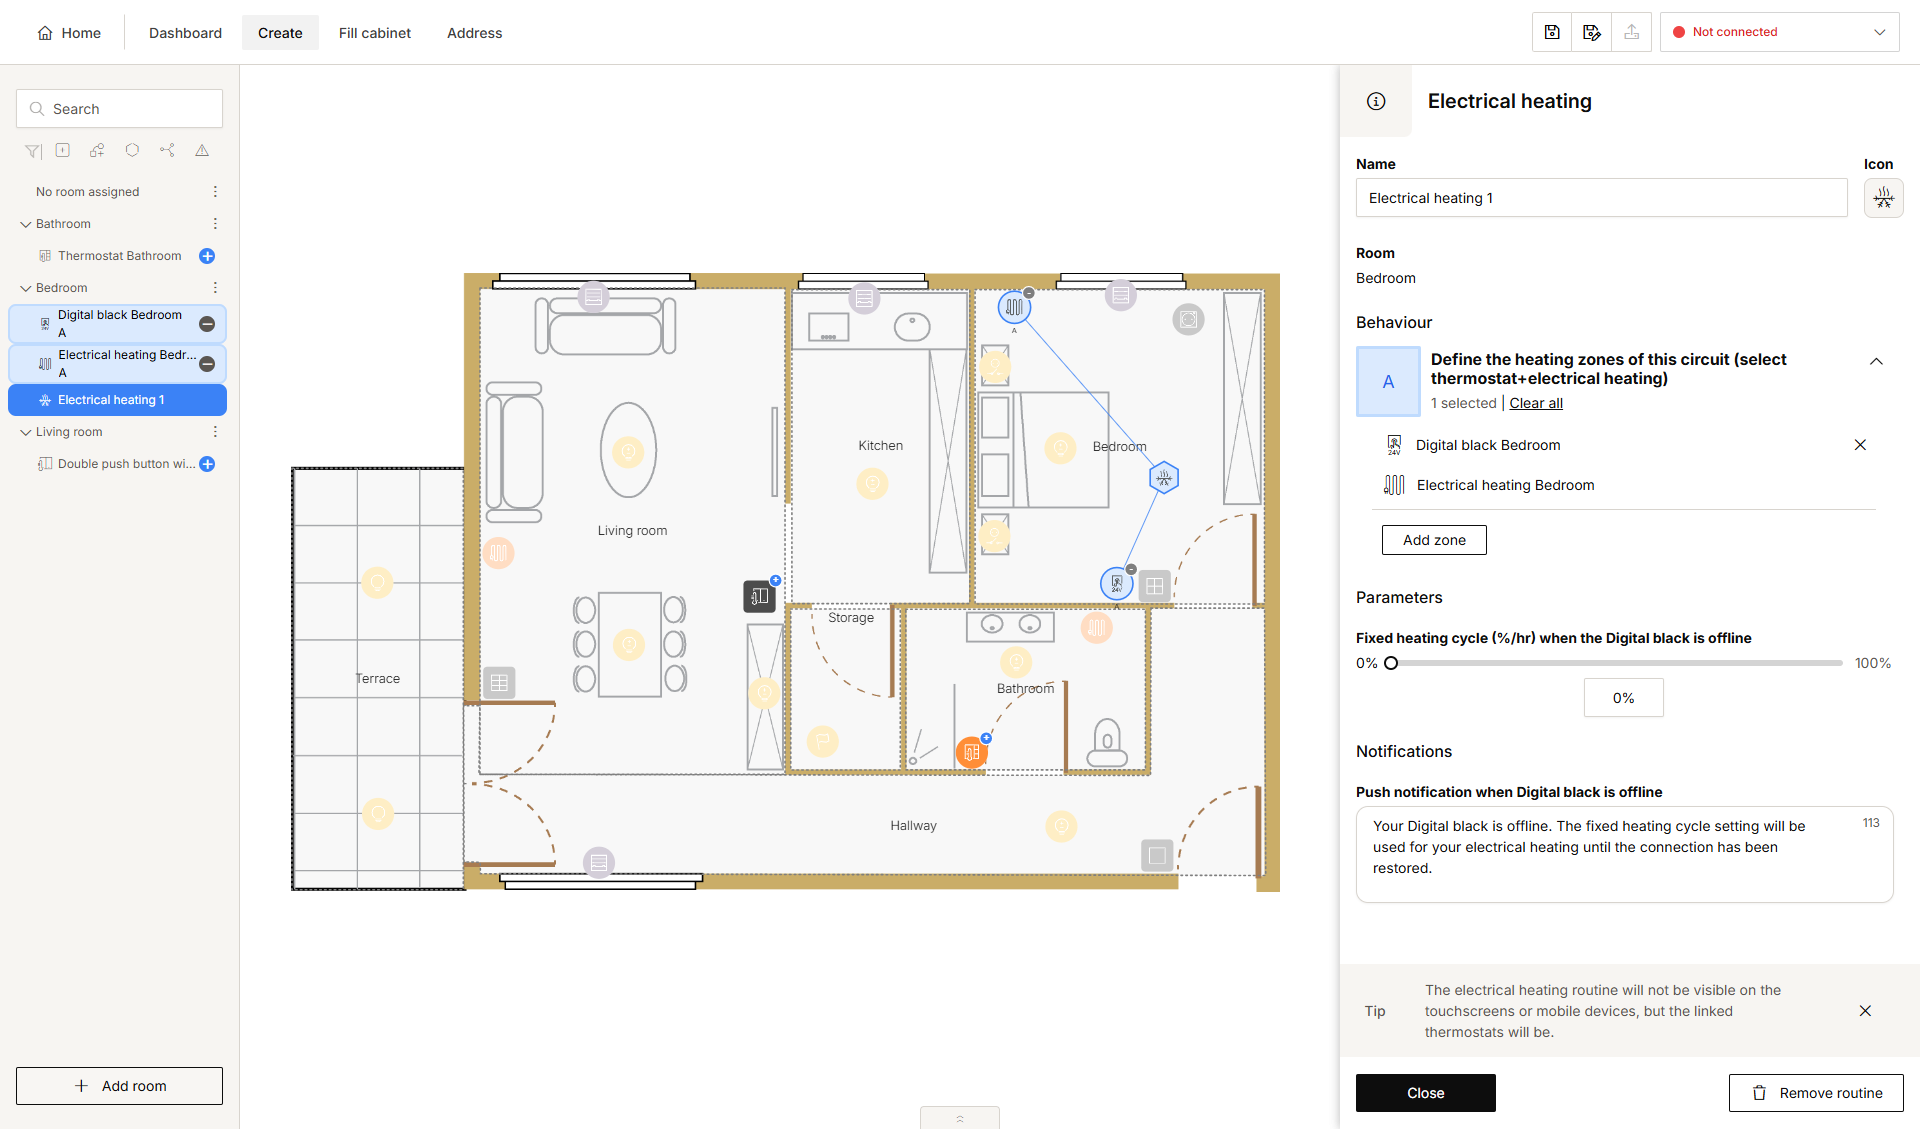Click the filter funnel icon
This screenshot has width=1920, height=1129.
click(33, 151)
